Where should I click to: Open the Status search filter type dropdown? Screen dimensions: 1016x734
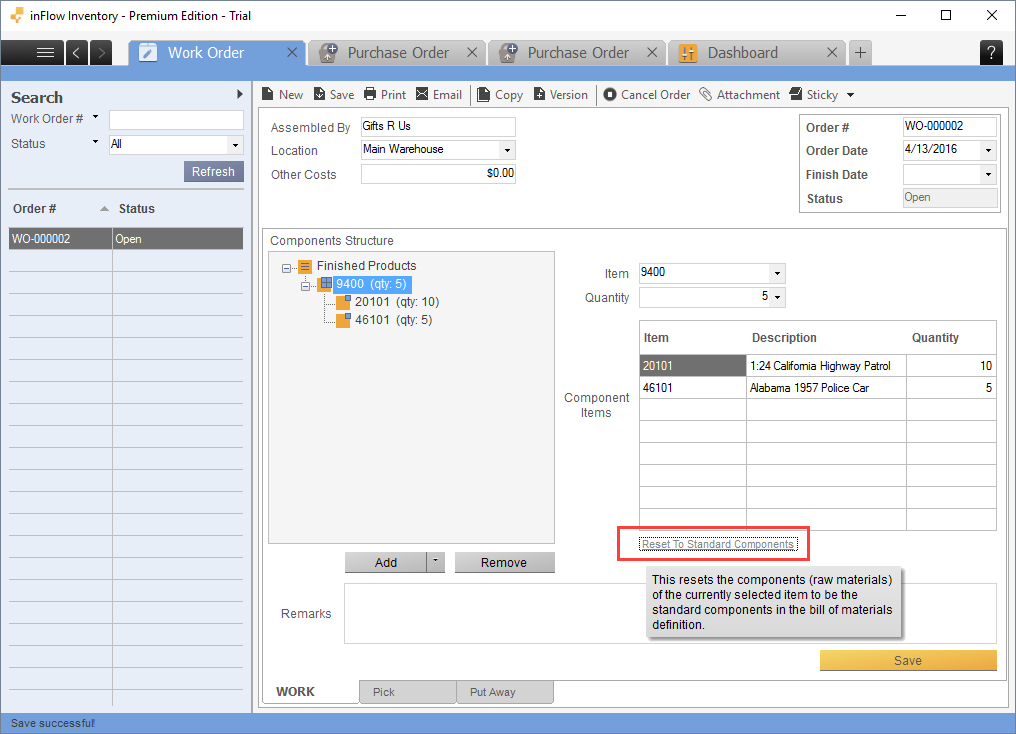[95, 142]
